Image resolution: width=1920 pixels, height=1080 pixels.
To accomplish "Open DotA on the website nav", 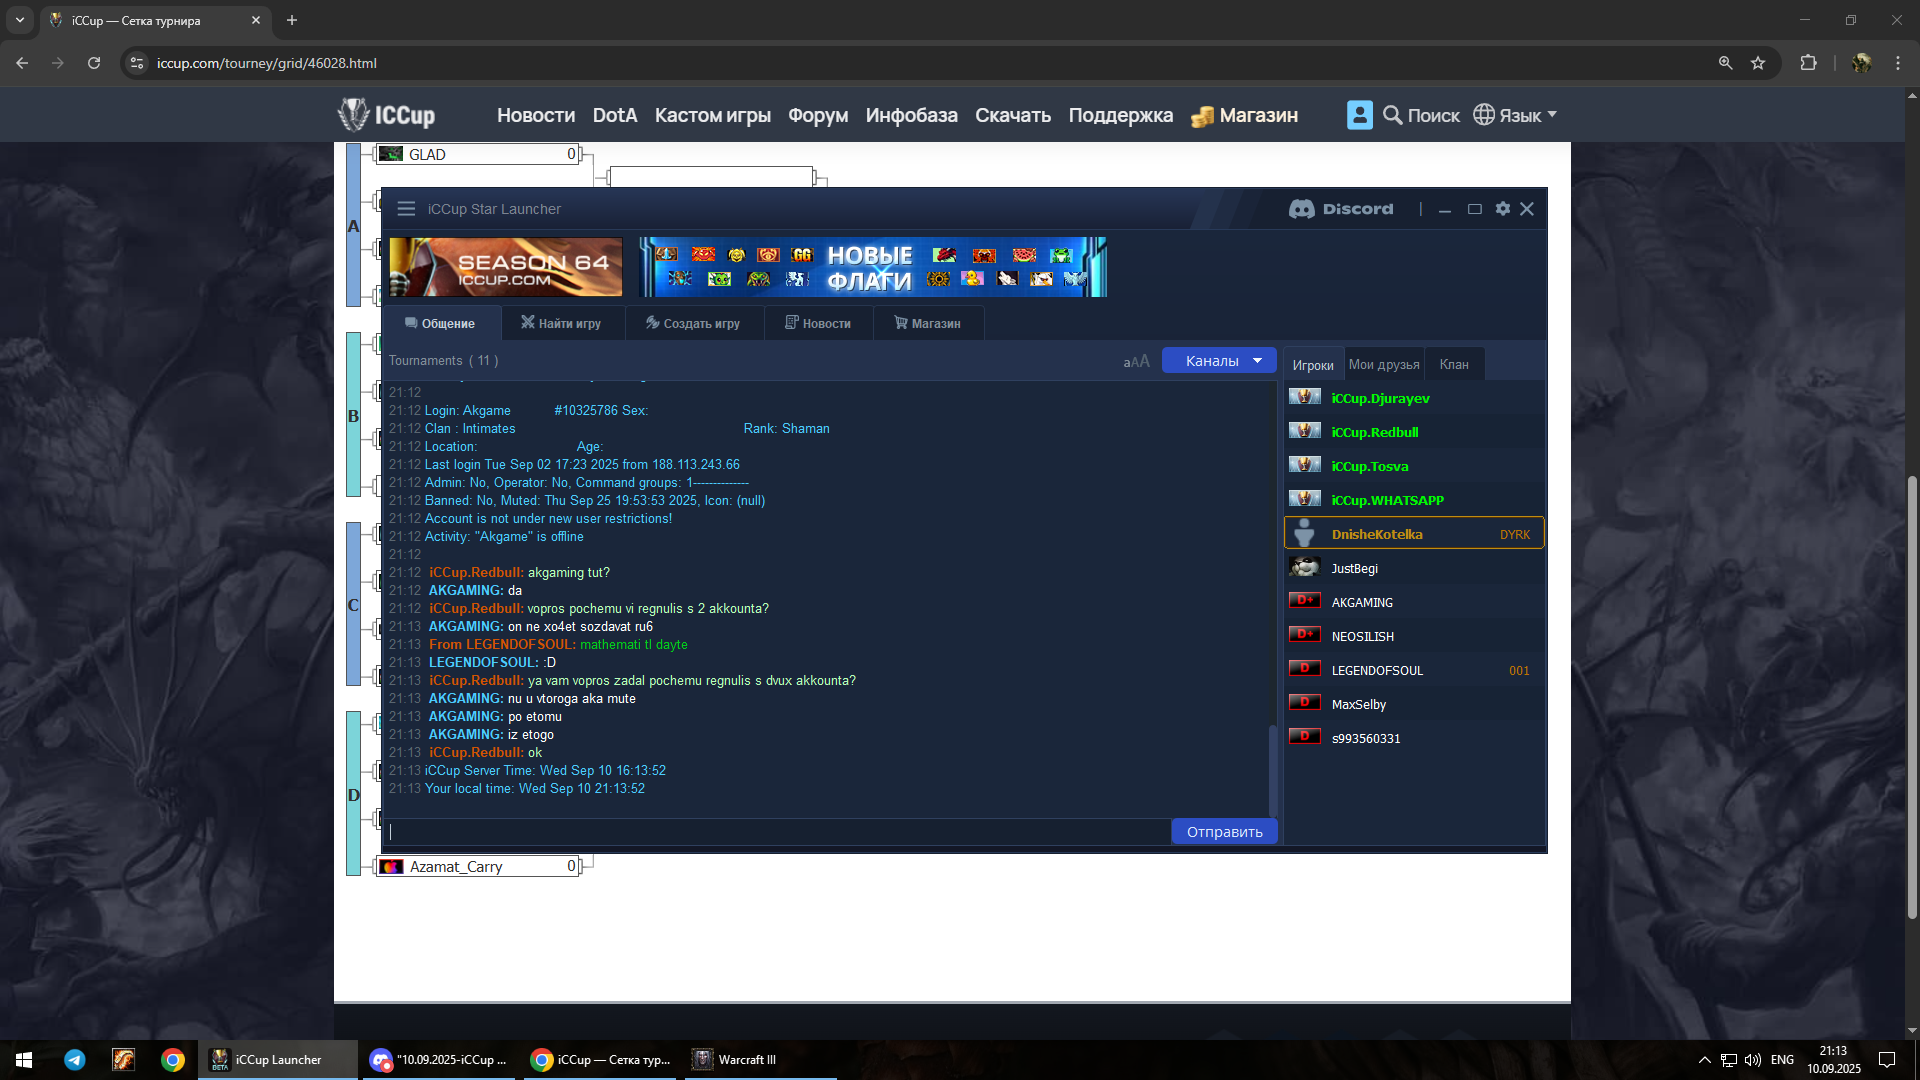I will click(x=615, y=115).
